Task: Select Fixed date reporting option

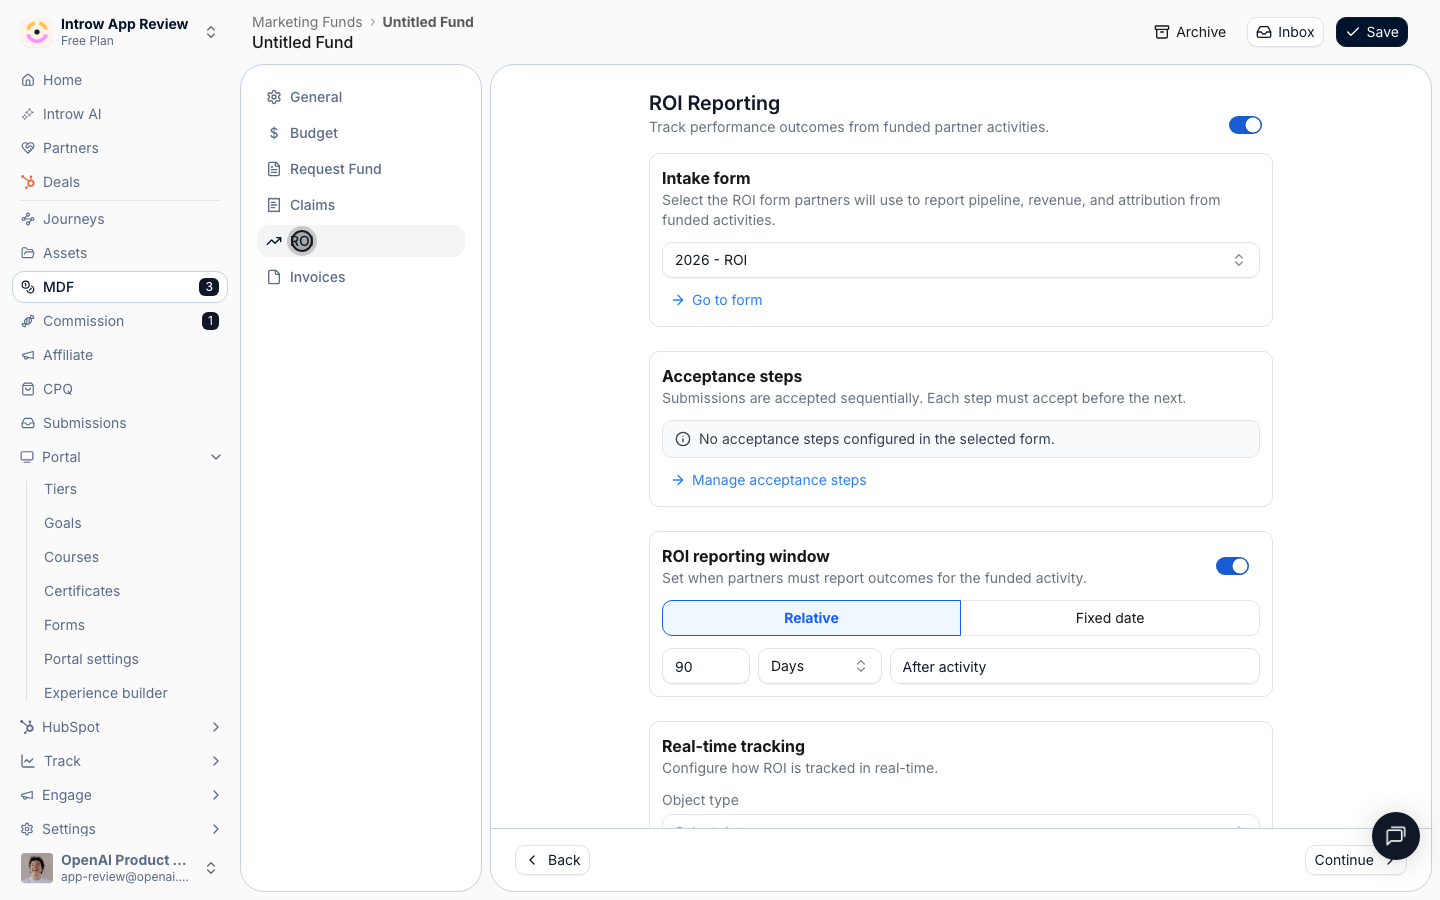Action: 1110,618
